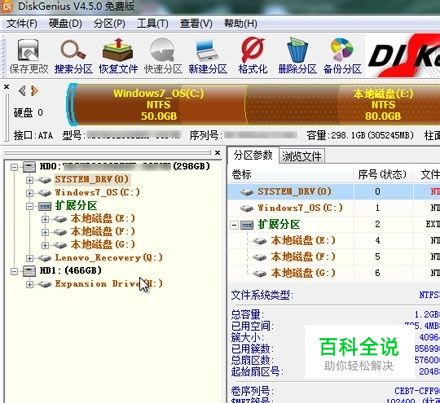Click extended partition icon in left tree

tap(44, 207)
